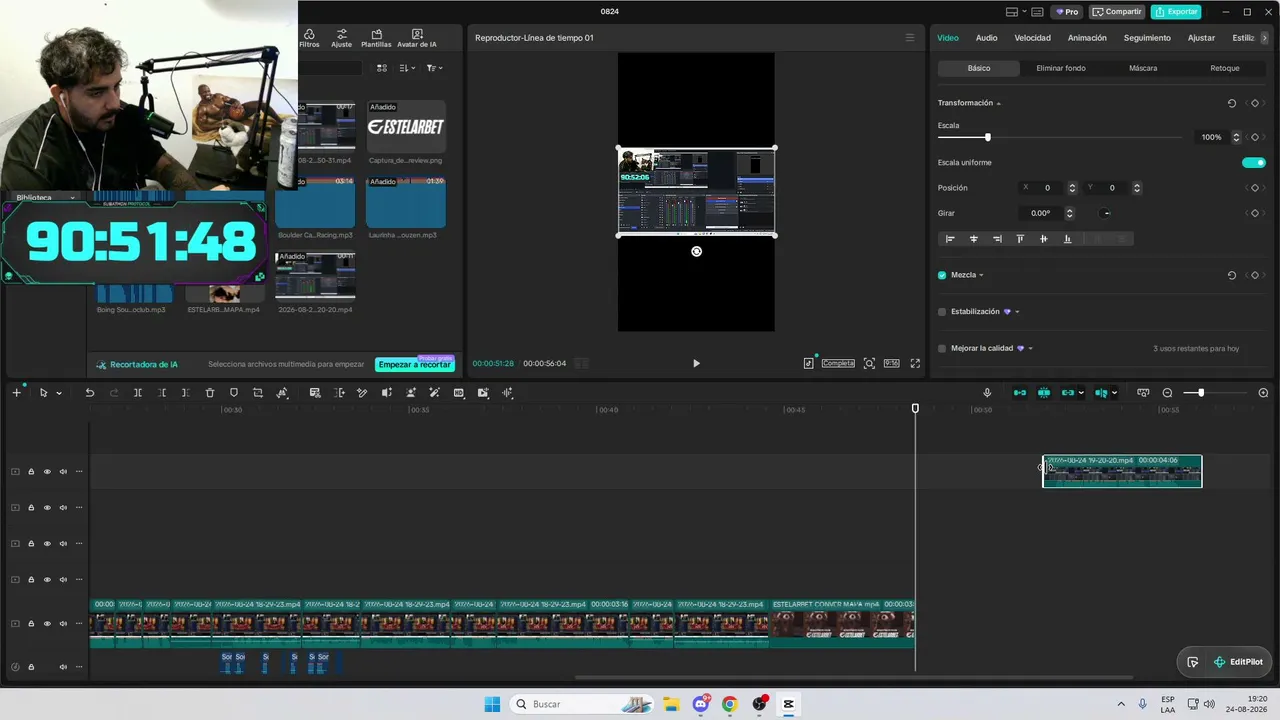Toggle auto snapping in timeline toolbar
The height and width of the screenshot is (720, 1280).
coord(1044,393)
